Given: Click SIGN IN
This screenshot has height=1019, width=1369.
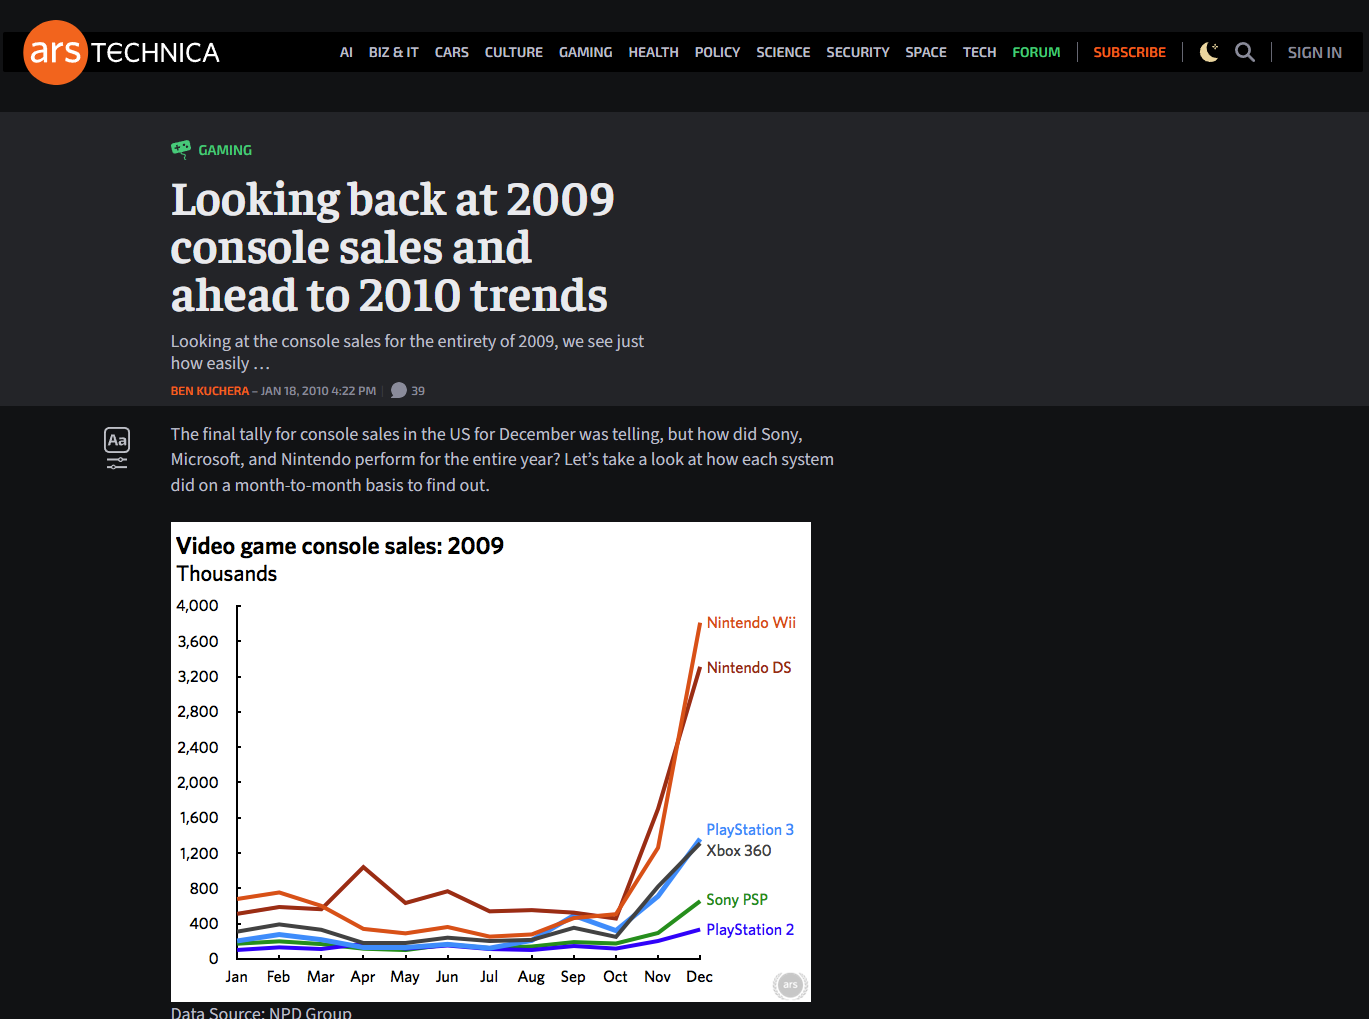Looking at the screenshot, I should [x=1315, y=52].
